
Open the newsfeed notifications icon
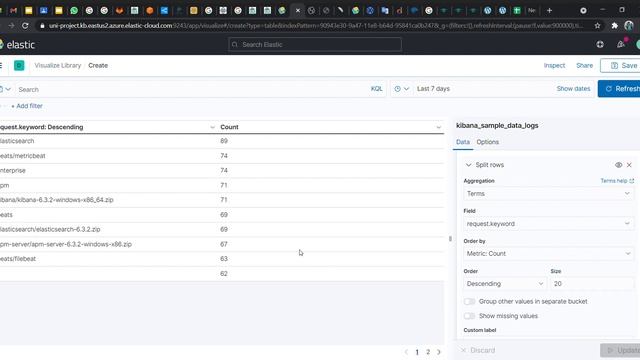(621, 44)
